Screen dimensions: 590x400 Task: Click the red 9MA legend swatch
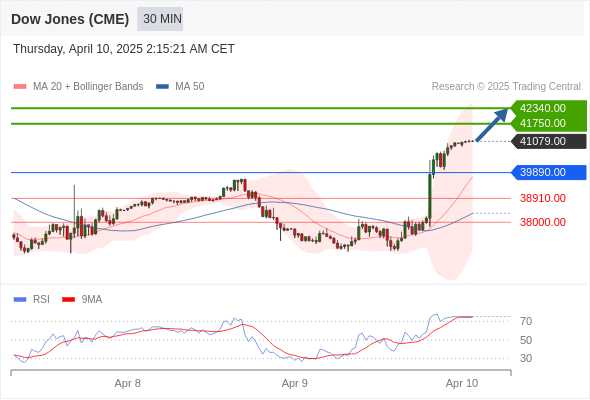click(68, 300)
